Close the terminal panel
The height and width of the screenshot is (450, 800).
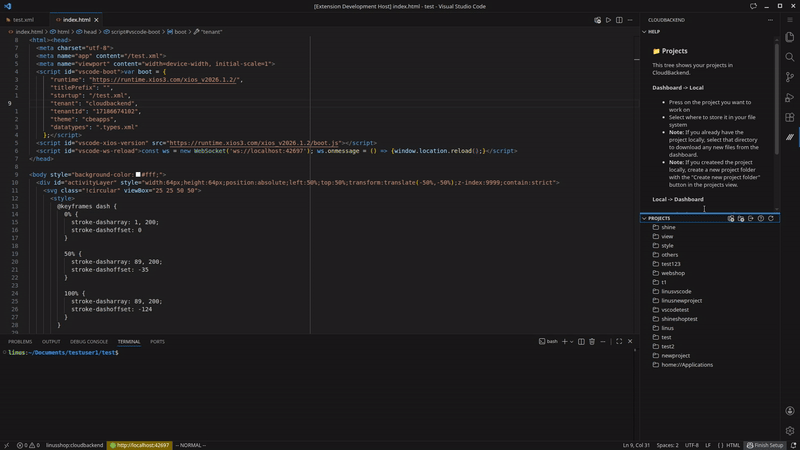pos(630,341)
